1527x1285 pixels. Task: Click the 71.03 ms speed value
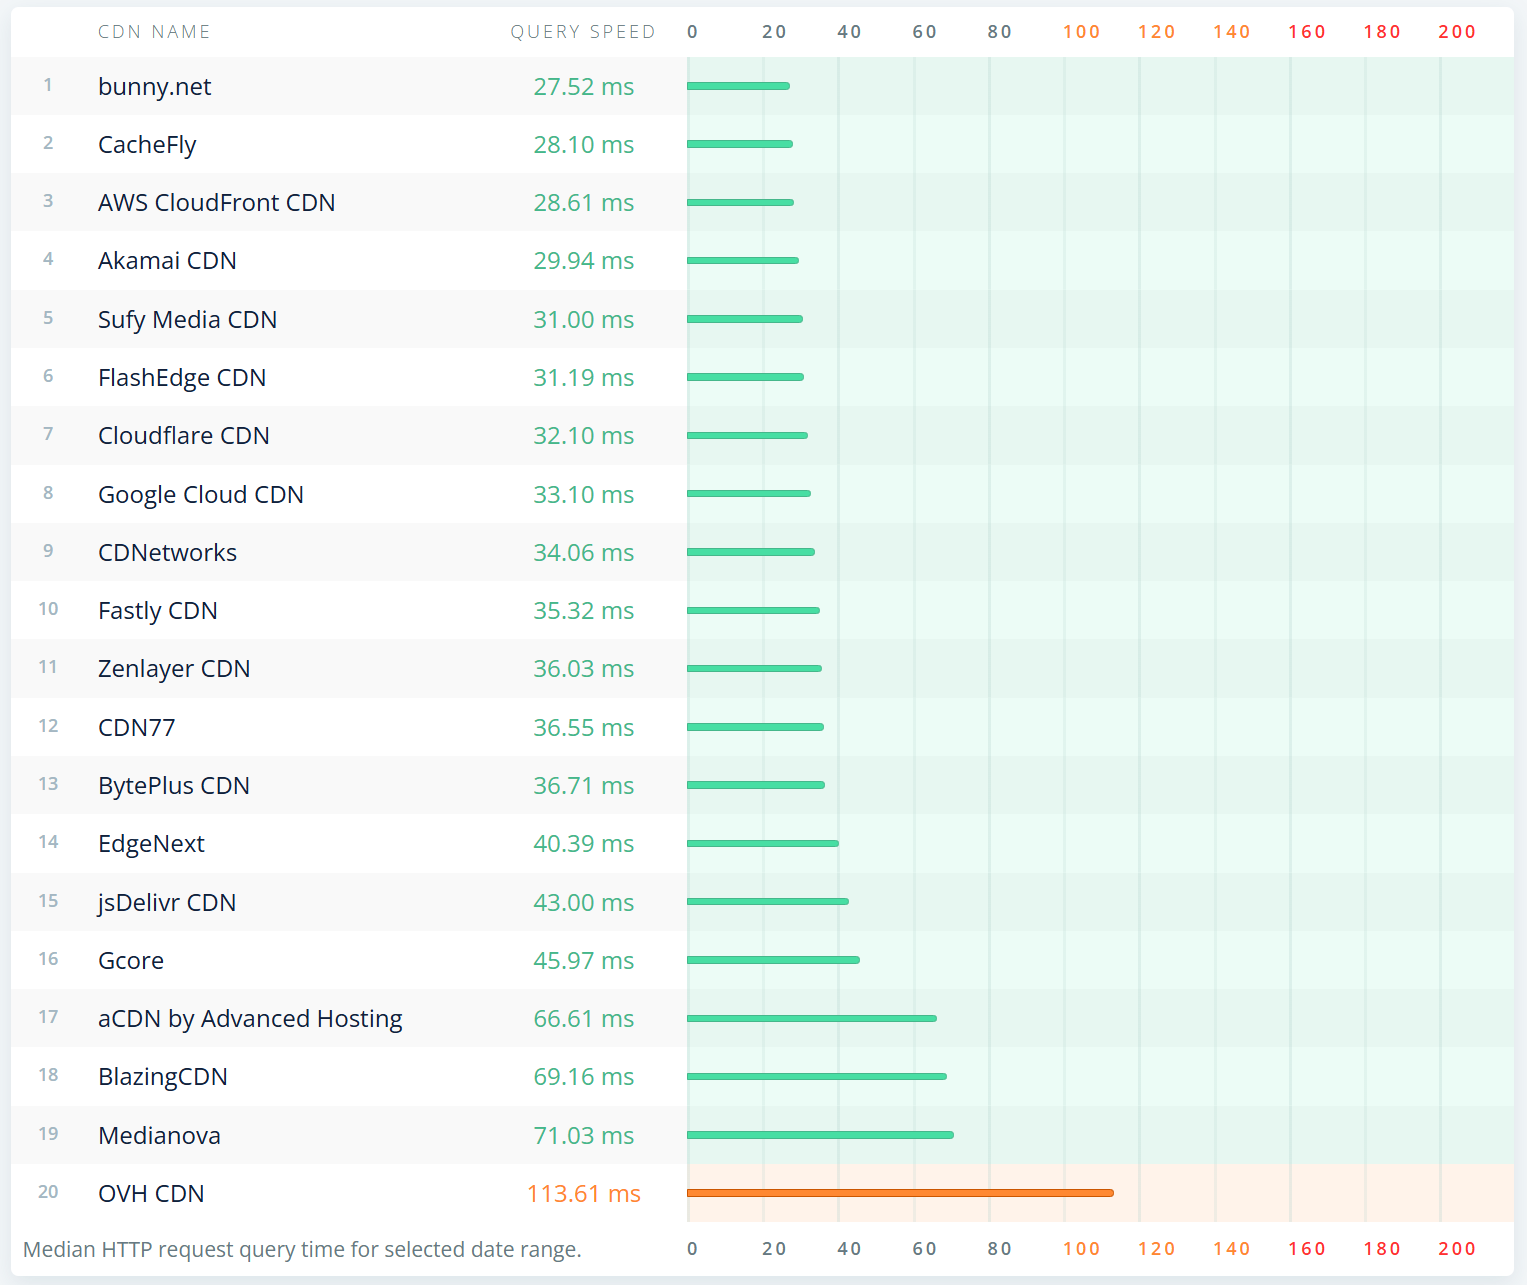[584, 1136]
